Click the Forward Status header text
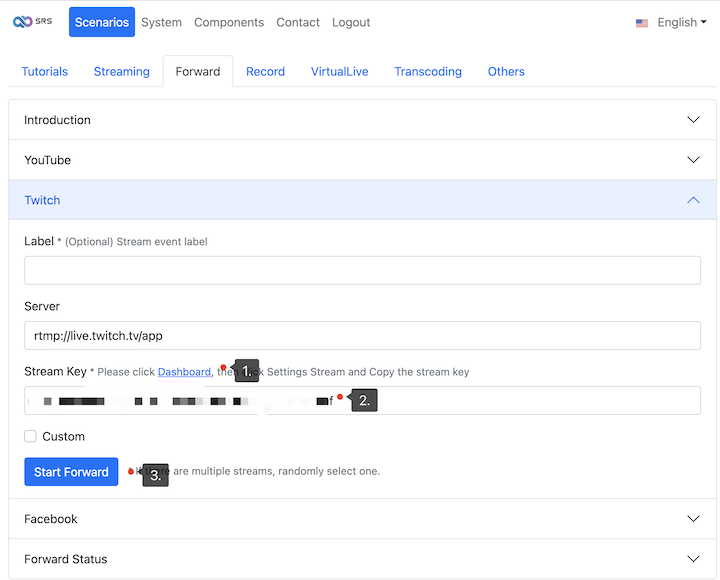This screenshot has height=580, width=720. [66, 559]
